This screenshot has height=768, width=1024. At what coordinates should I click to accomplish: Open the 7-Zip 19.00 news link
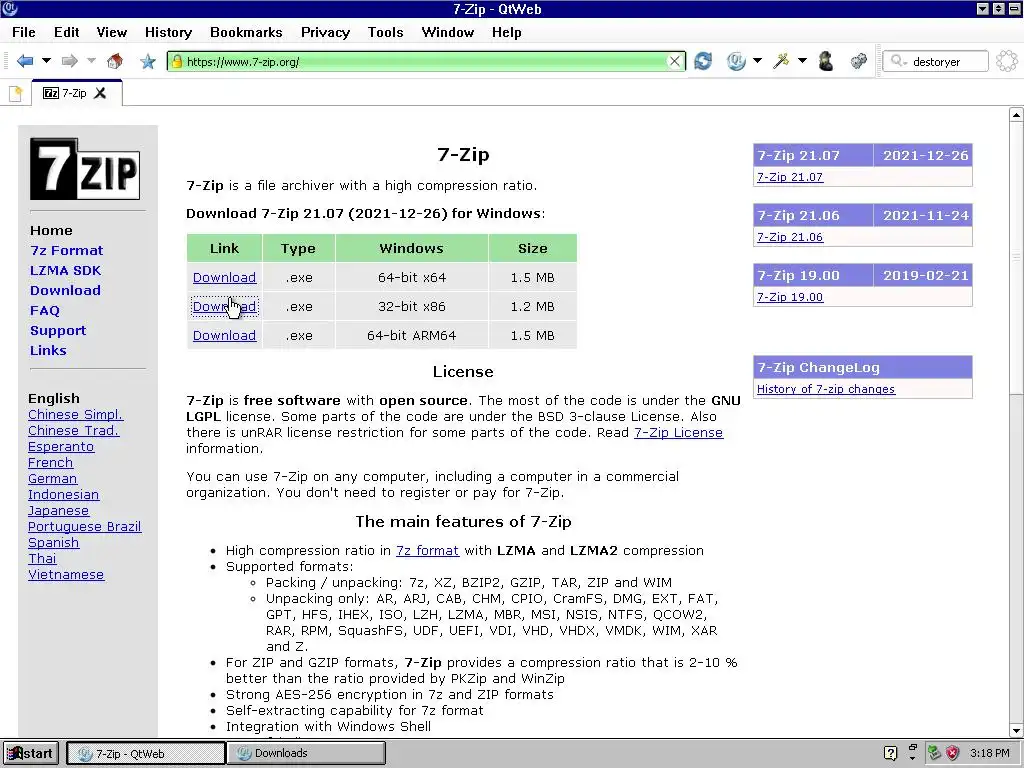point(790,297)
